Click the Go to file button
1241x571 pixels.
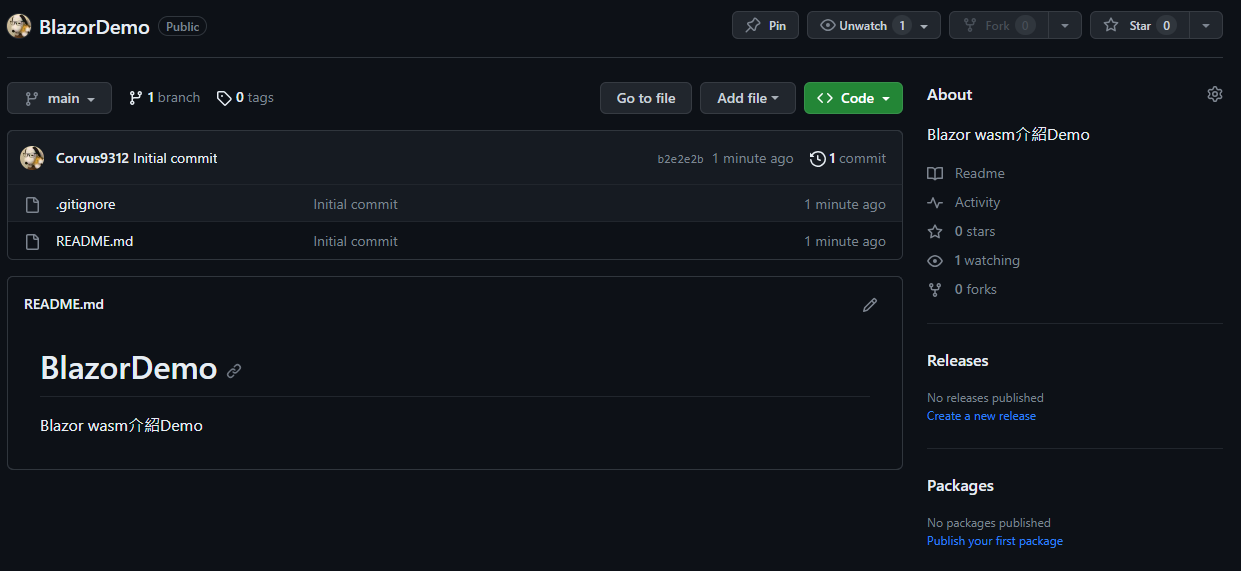(646, 98)
